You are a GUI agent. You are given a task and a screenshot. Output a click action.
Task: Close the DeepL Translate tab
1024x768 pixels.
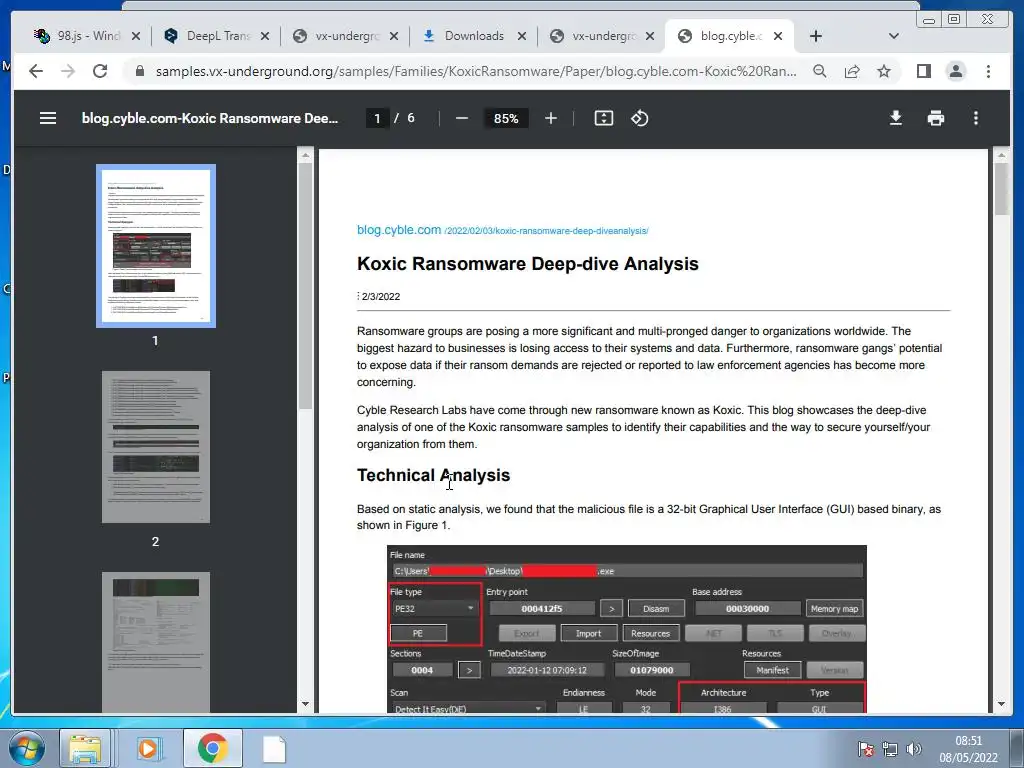(x=264, y=36)
